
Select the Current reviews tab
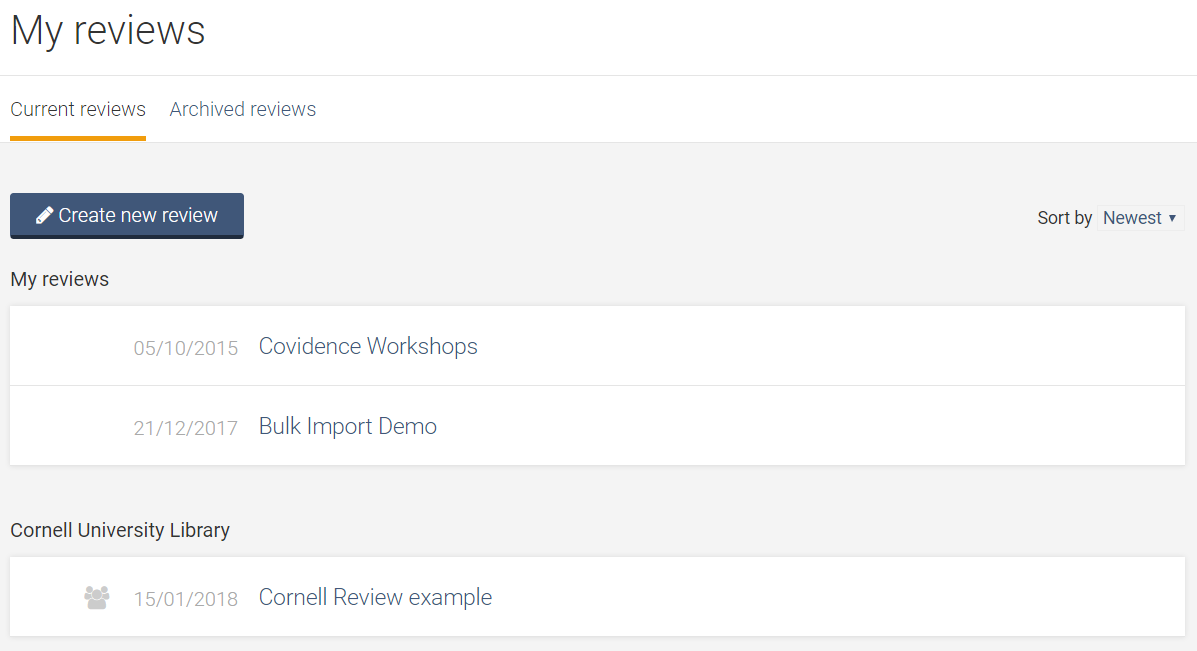pos(78,109)
